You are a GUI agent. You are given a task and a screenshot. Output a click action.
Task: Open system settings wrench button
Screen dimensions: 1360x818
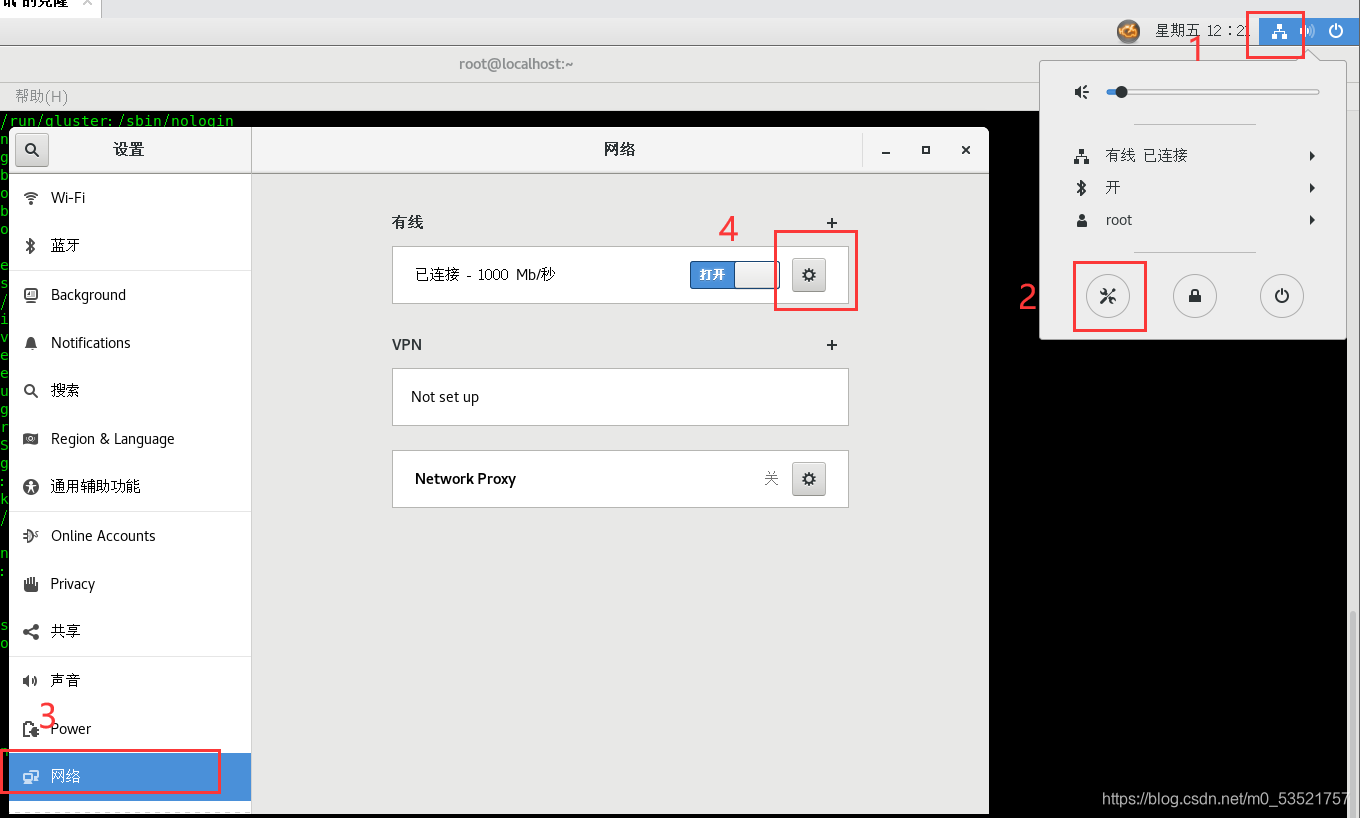point(1108,296)
